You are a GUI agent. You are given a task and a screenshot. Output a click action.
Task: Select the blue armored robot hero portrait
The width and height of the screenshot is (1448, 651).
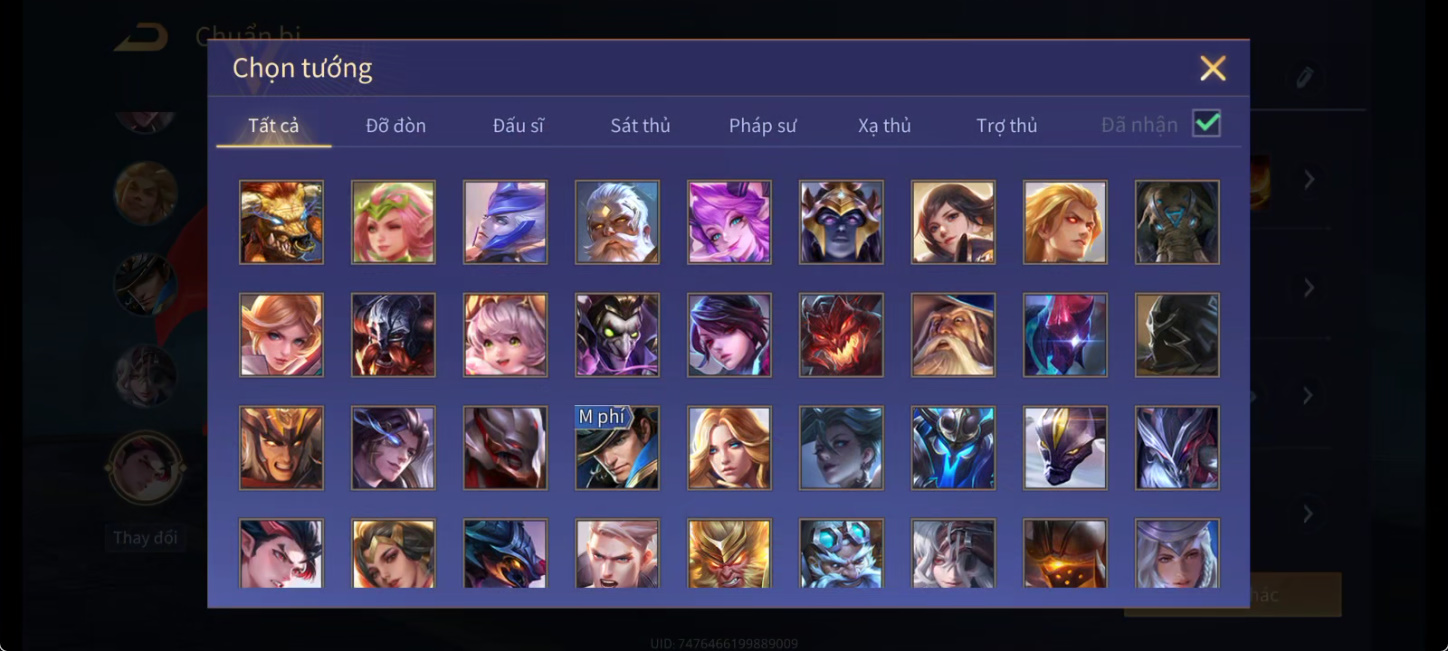pyautogui.click(x=953, y=447)
